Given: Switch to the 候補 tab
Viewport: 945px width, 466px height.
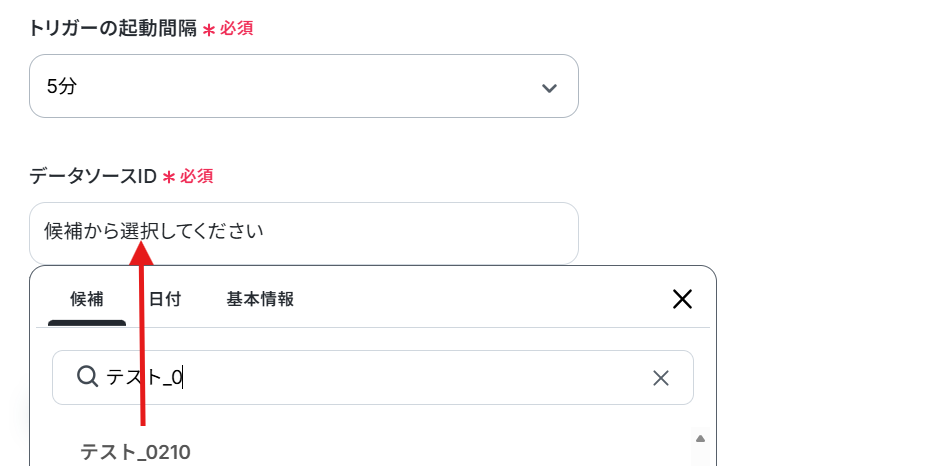Looking at the screenshot, I should pyautogui.click(x=87, y=299).
